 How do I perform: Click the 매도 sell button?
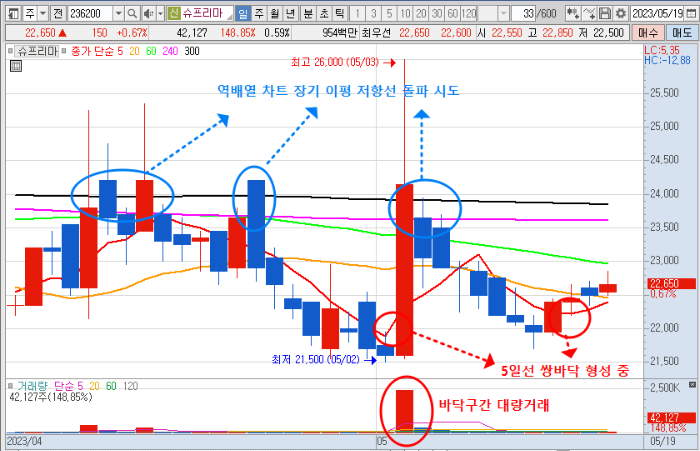coord(681,33)
